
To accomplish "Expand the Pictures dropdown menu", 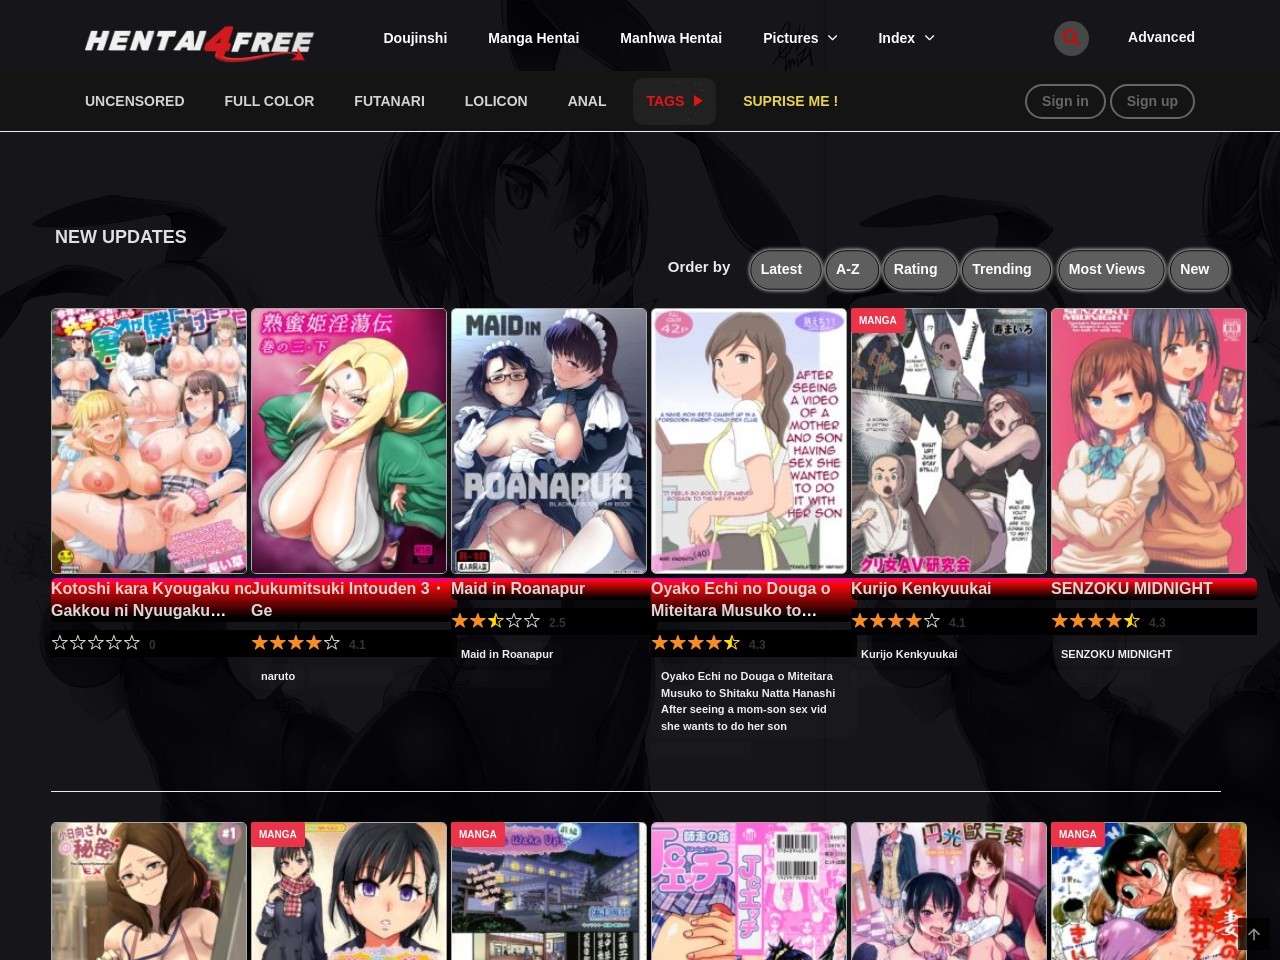I will pos(800,38).
